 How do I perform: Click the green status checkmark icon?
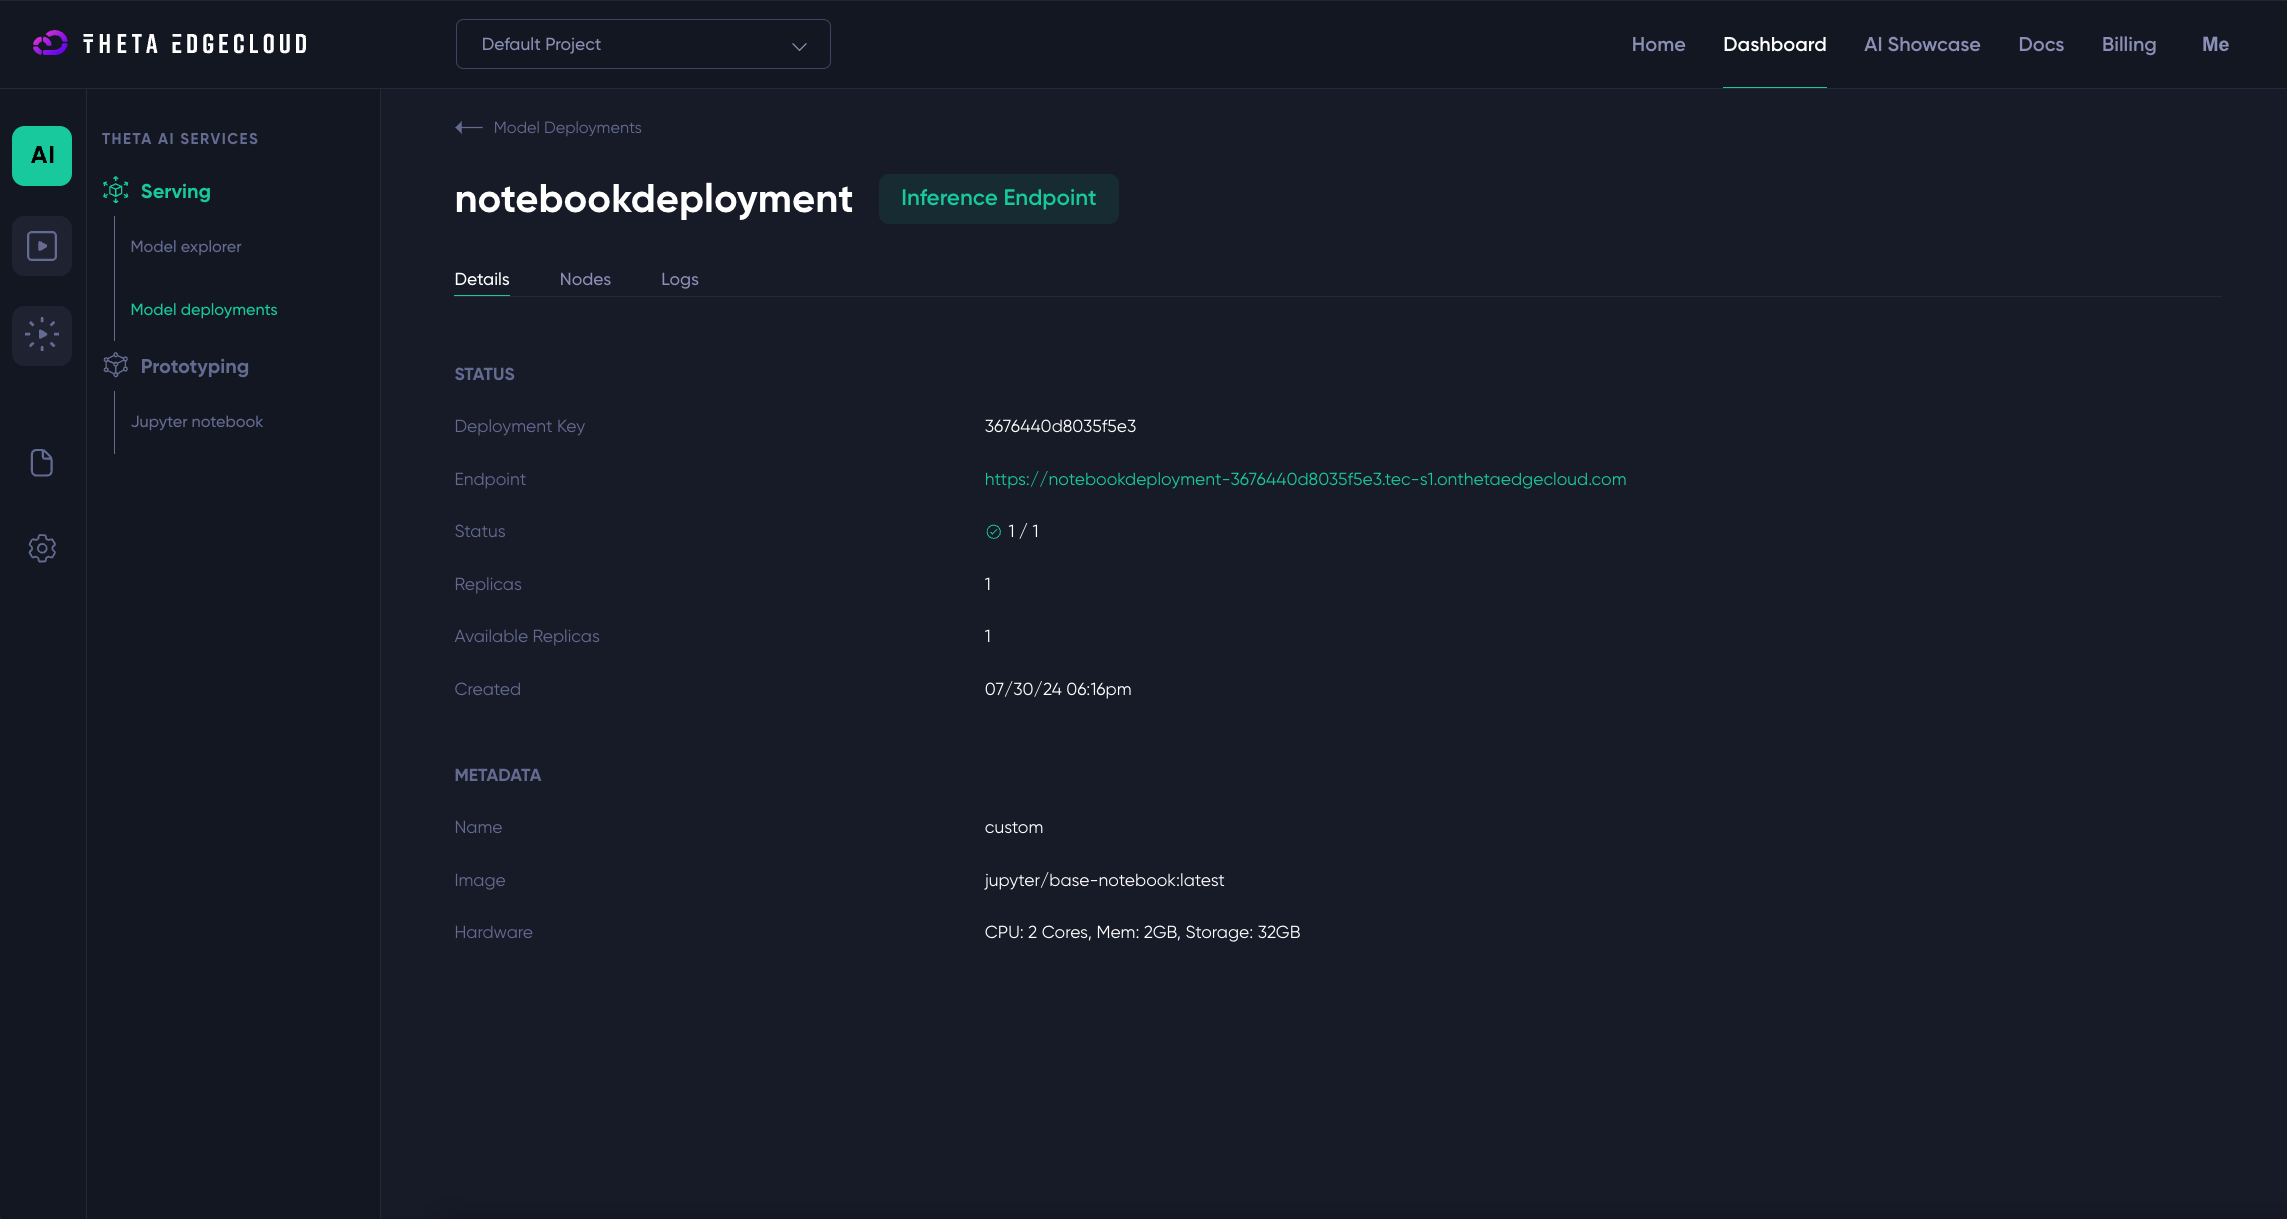[993, 532]
